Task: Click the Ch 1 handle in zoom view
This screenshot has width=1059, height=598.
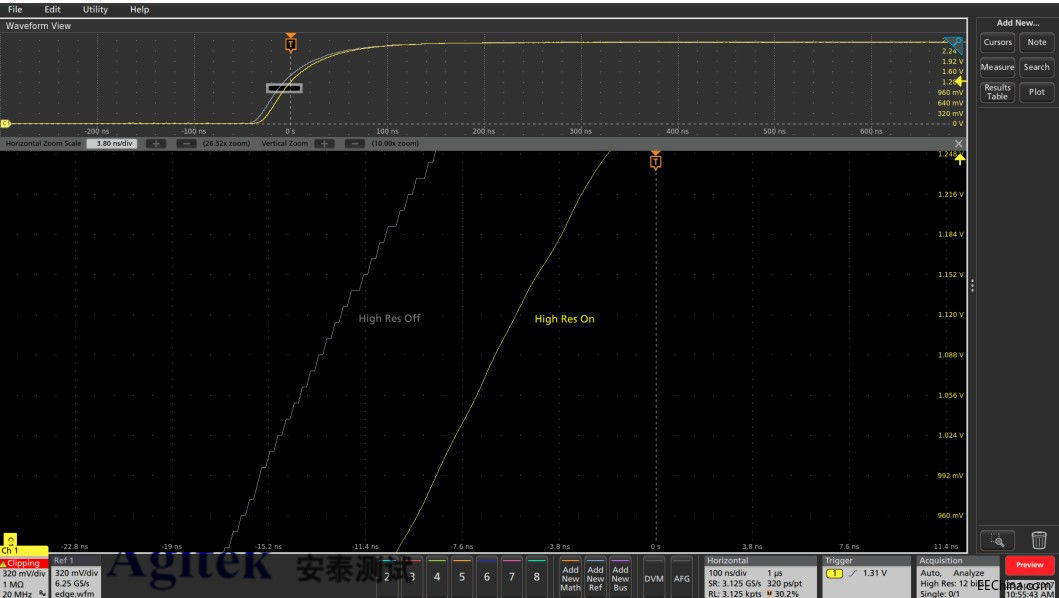Action: pyautogui.click(x=10, y=541)
